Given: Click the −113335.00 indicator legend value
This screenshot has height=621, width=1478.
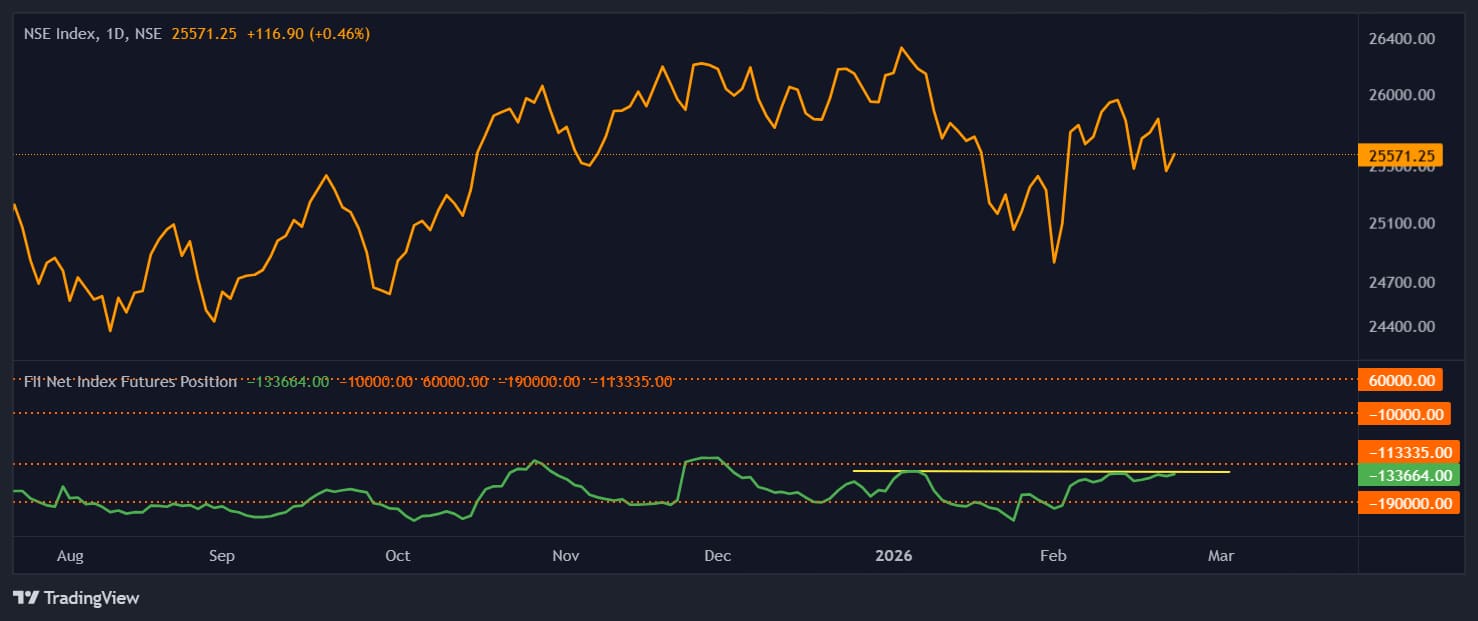Looking at the screenshot, I should [632, 381].
